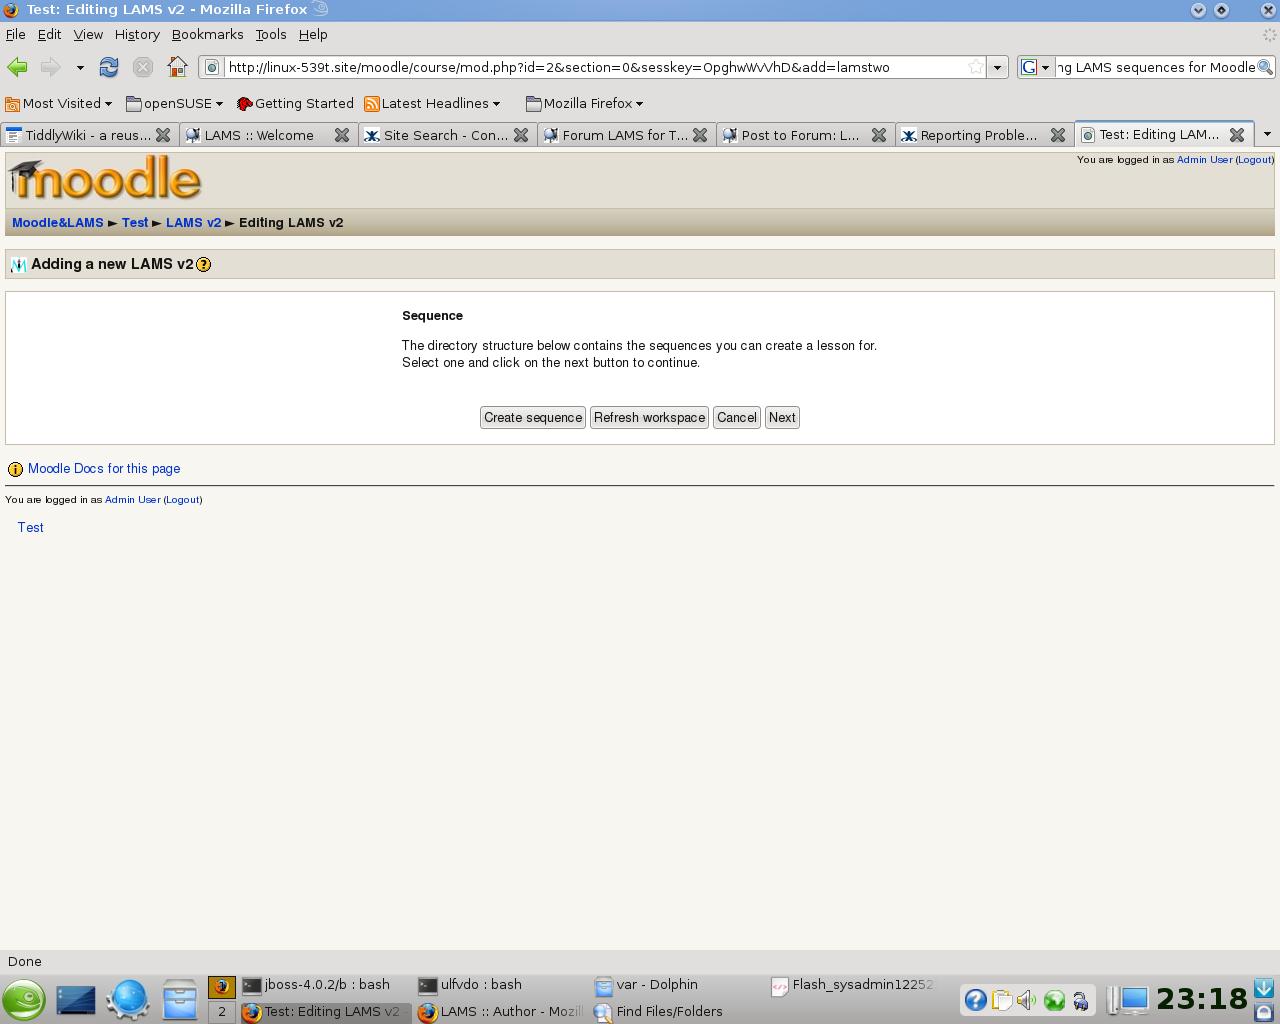
Task: Open the help icon beside Adding a new LAMS v2
Action: click(x=204, y=265)
